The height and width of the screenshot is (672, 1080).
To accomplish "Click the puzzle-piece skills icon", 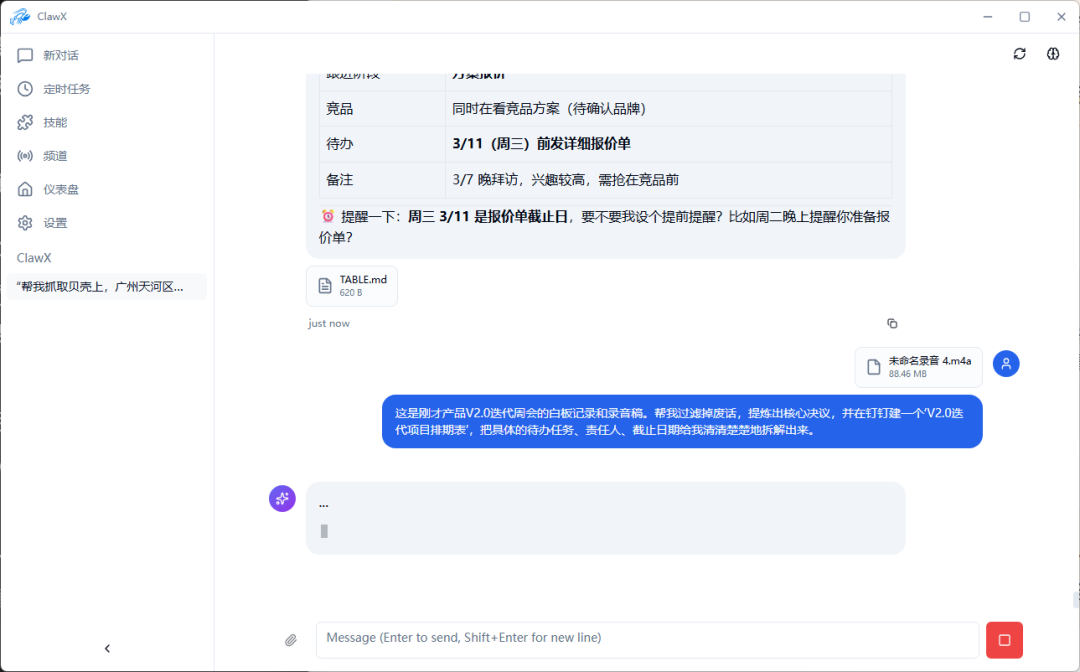I will pyautogui.click(x=25, y=123).
